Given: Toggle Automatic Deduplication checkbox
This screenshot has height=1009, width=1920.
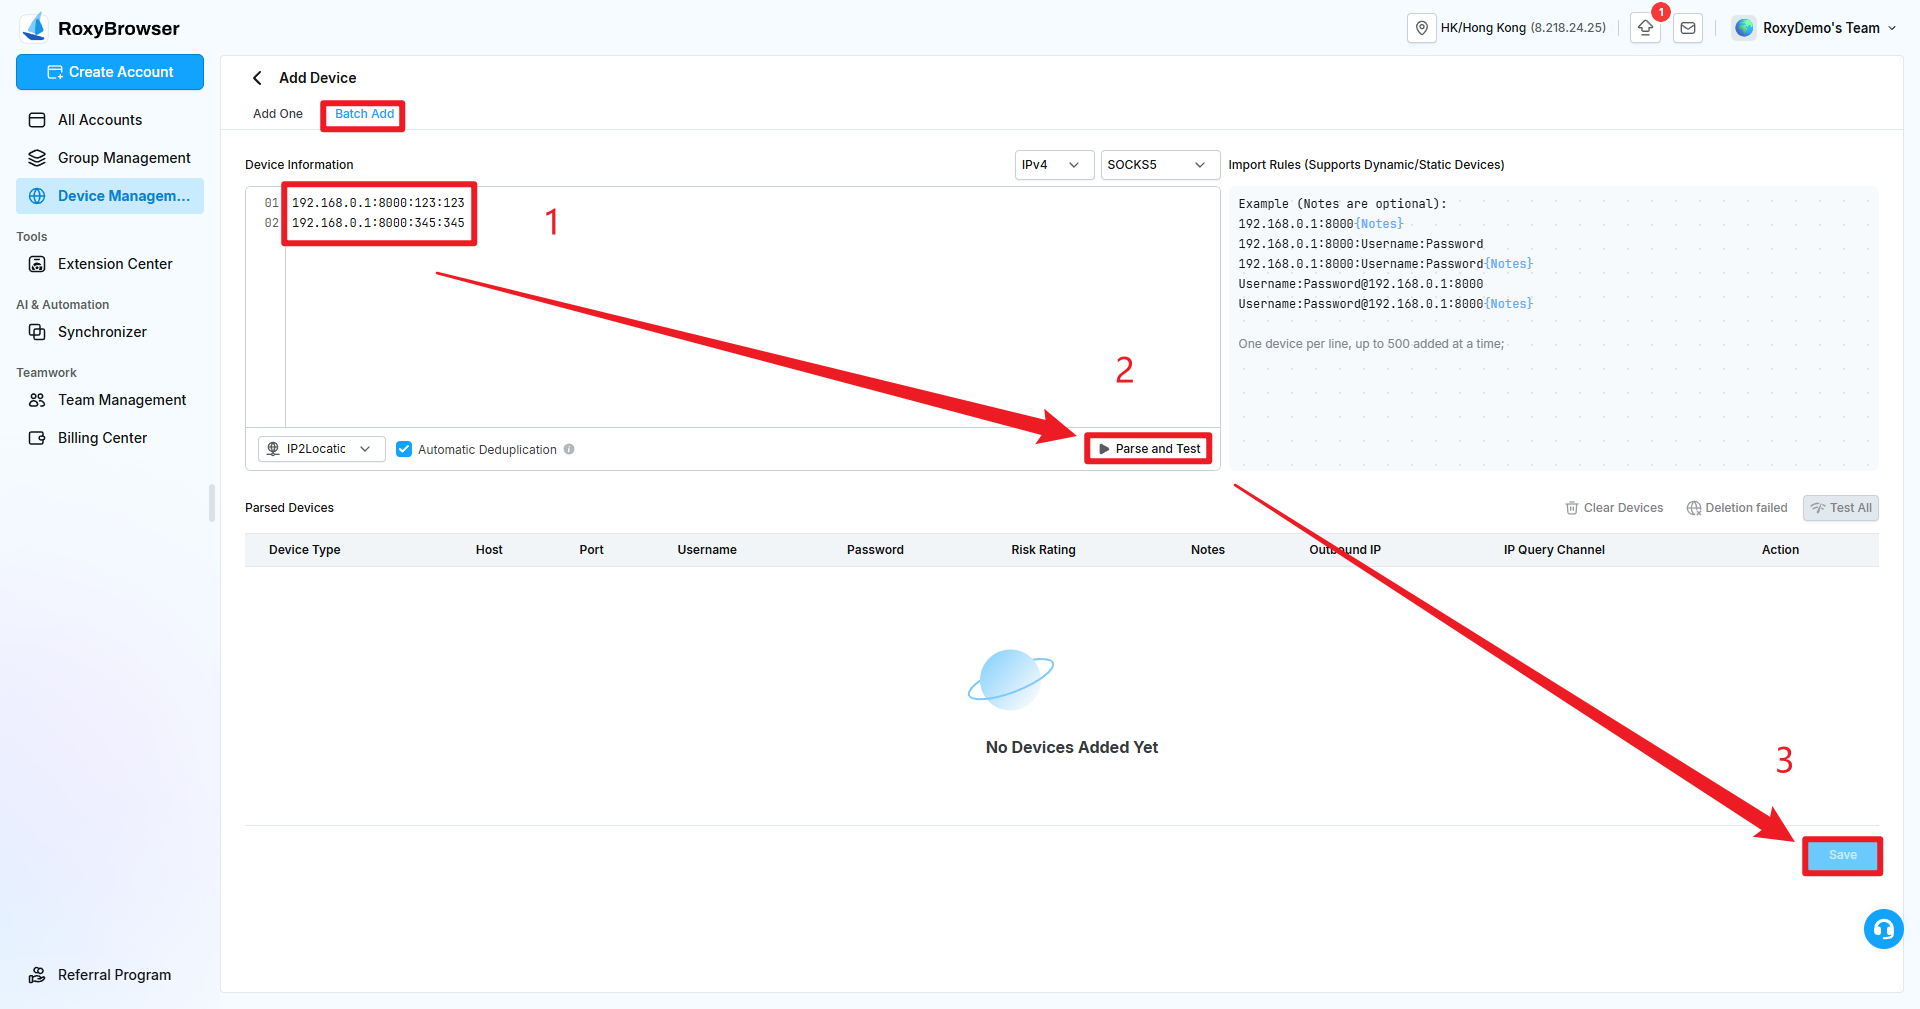Looking at the screenshot, I should [x=404, y=449].
